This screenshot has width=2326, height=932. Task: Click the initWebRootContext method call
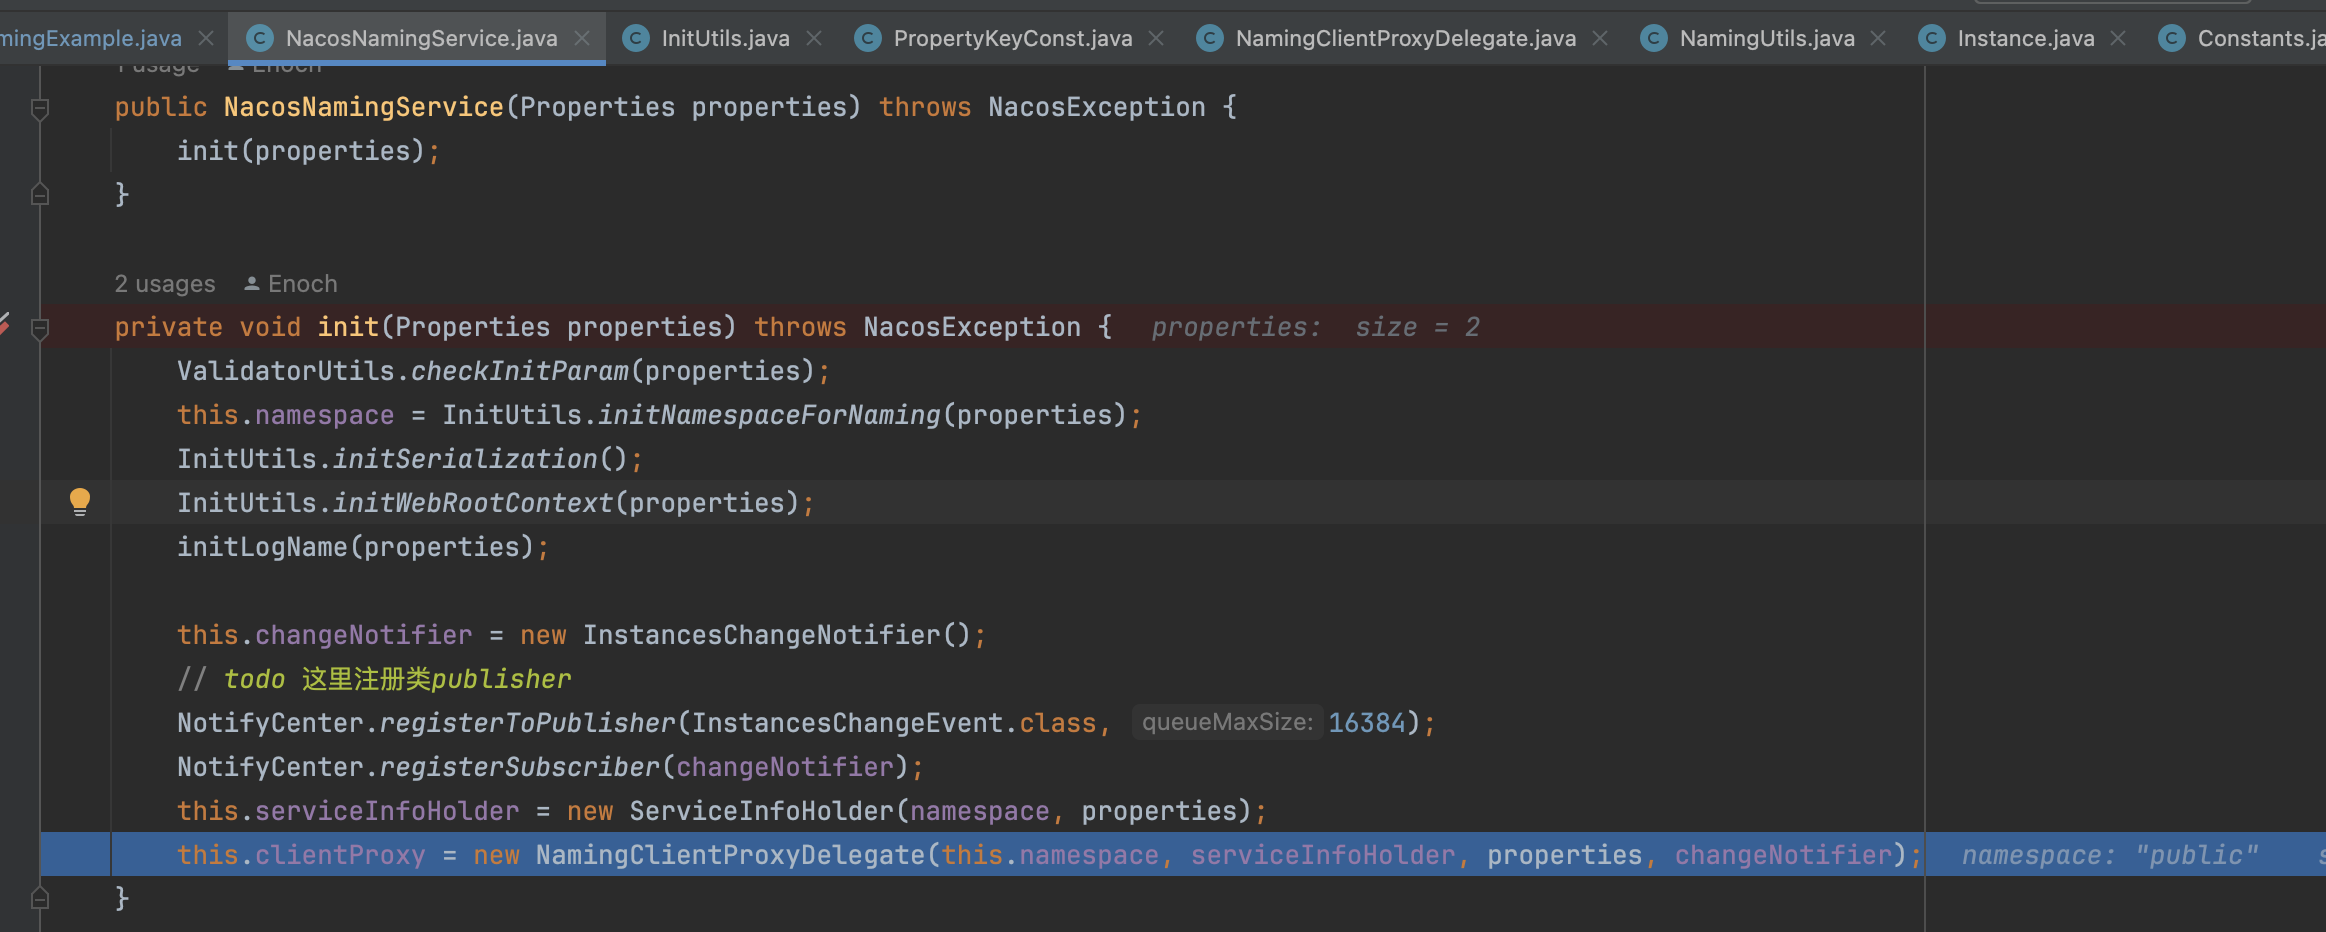(473, 503)
